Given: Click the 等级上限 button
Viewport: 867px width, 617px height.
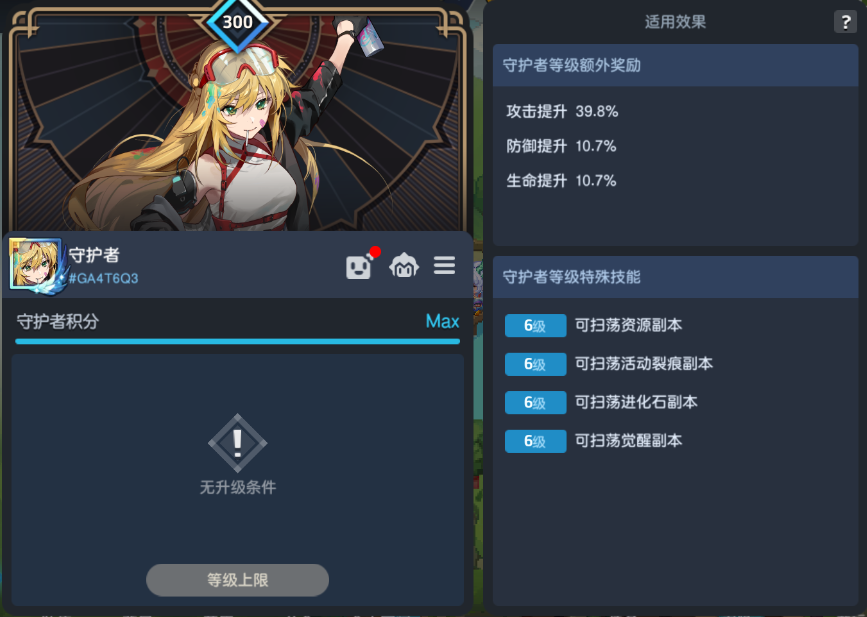Looking at the screenshot, I should (237, 580).
